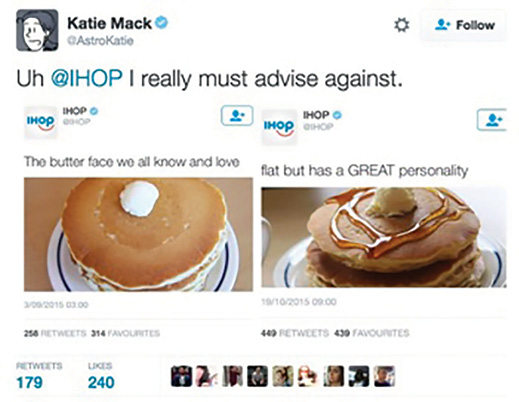The image size is (519, 402).
Task: Open the @IHOP mention link
Action: [x=86, y=79]
